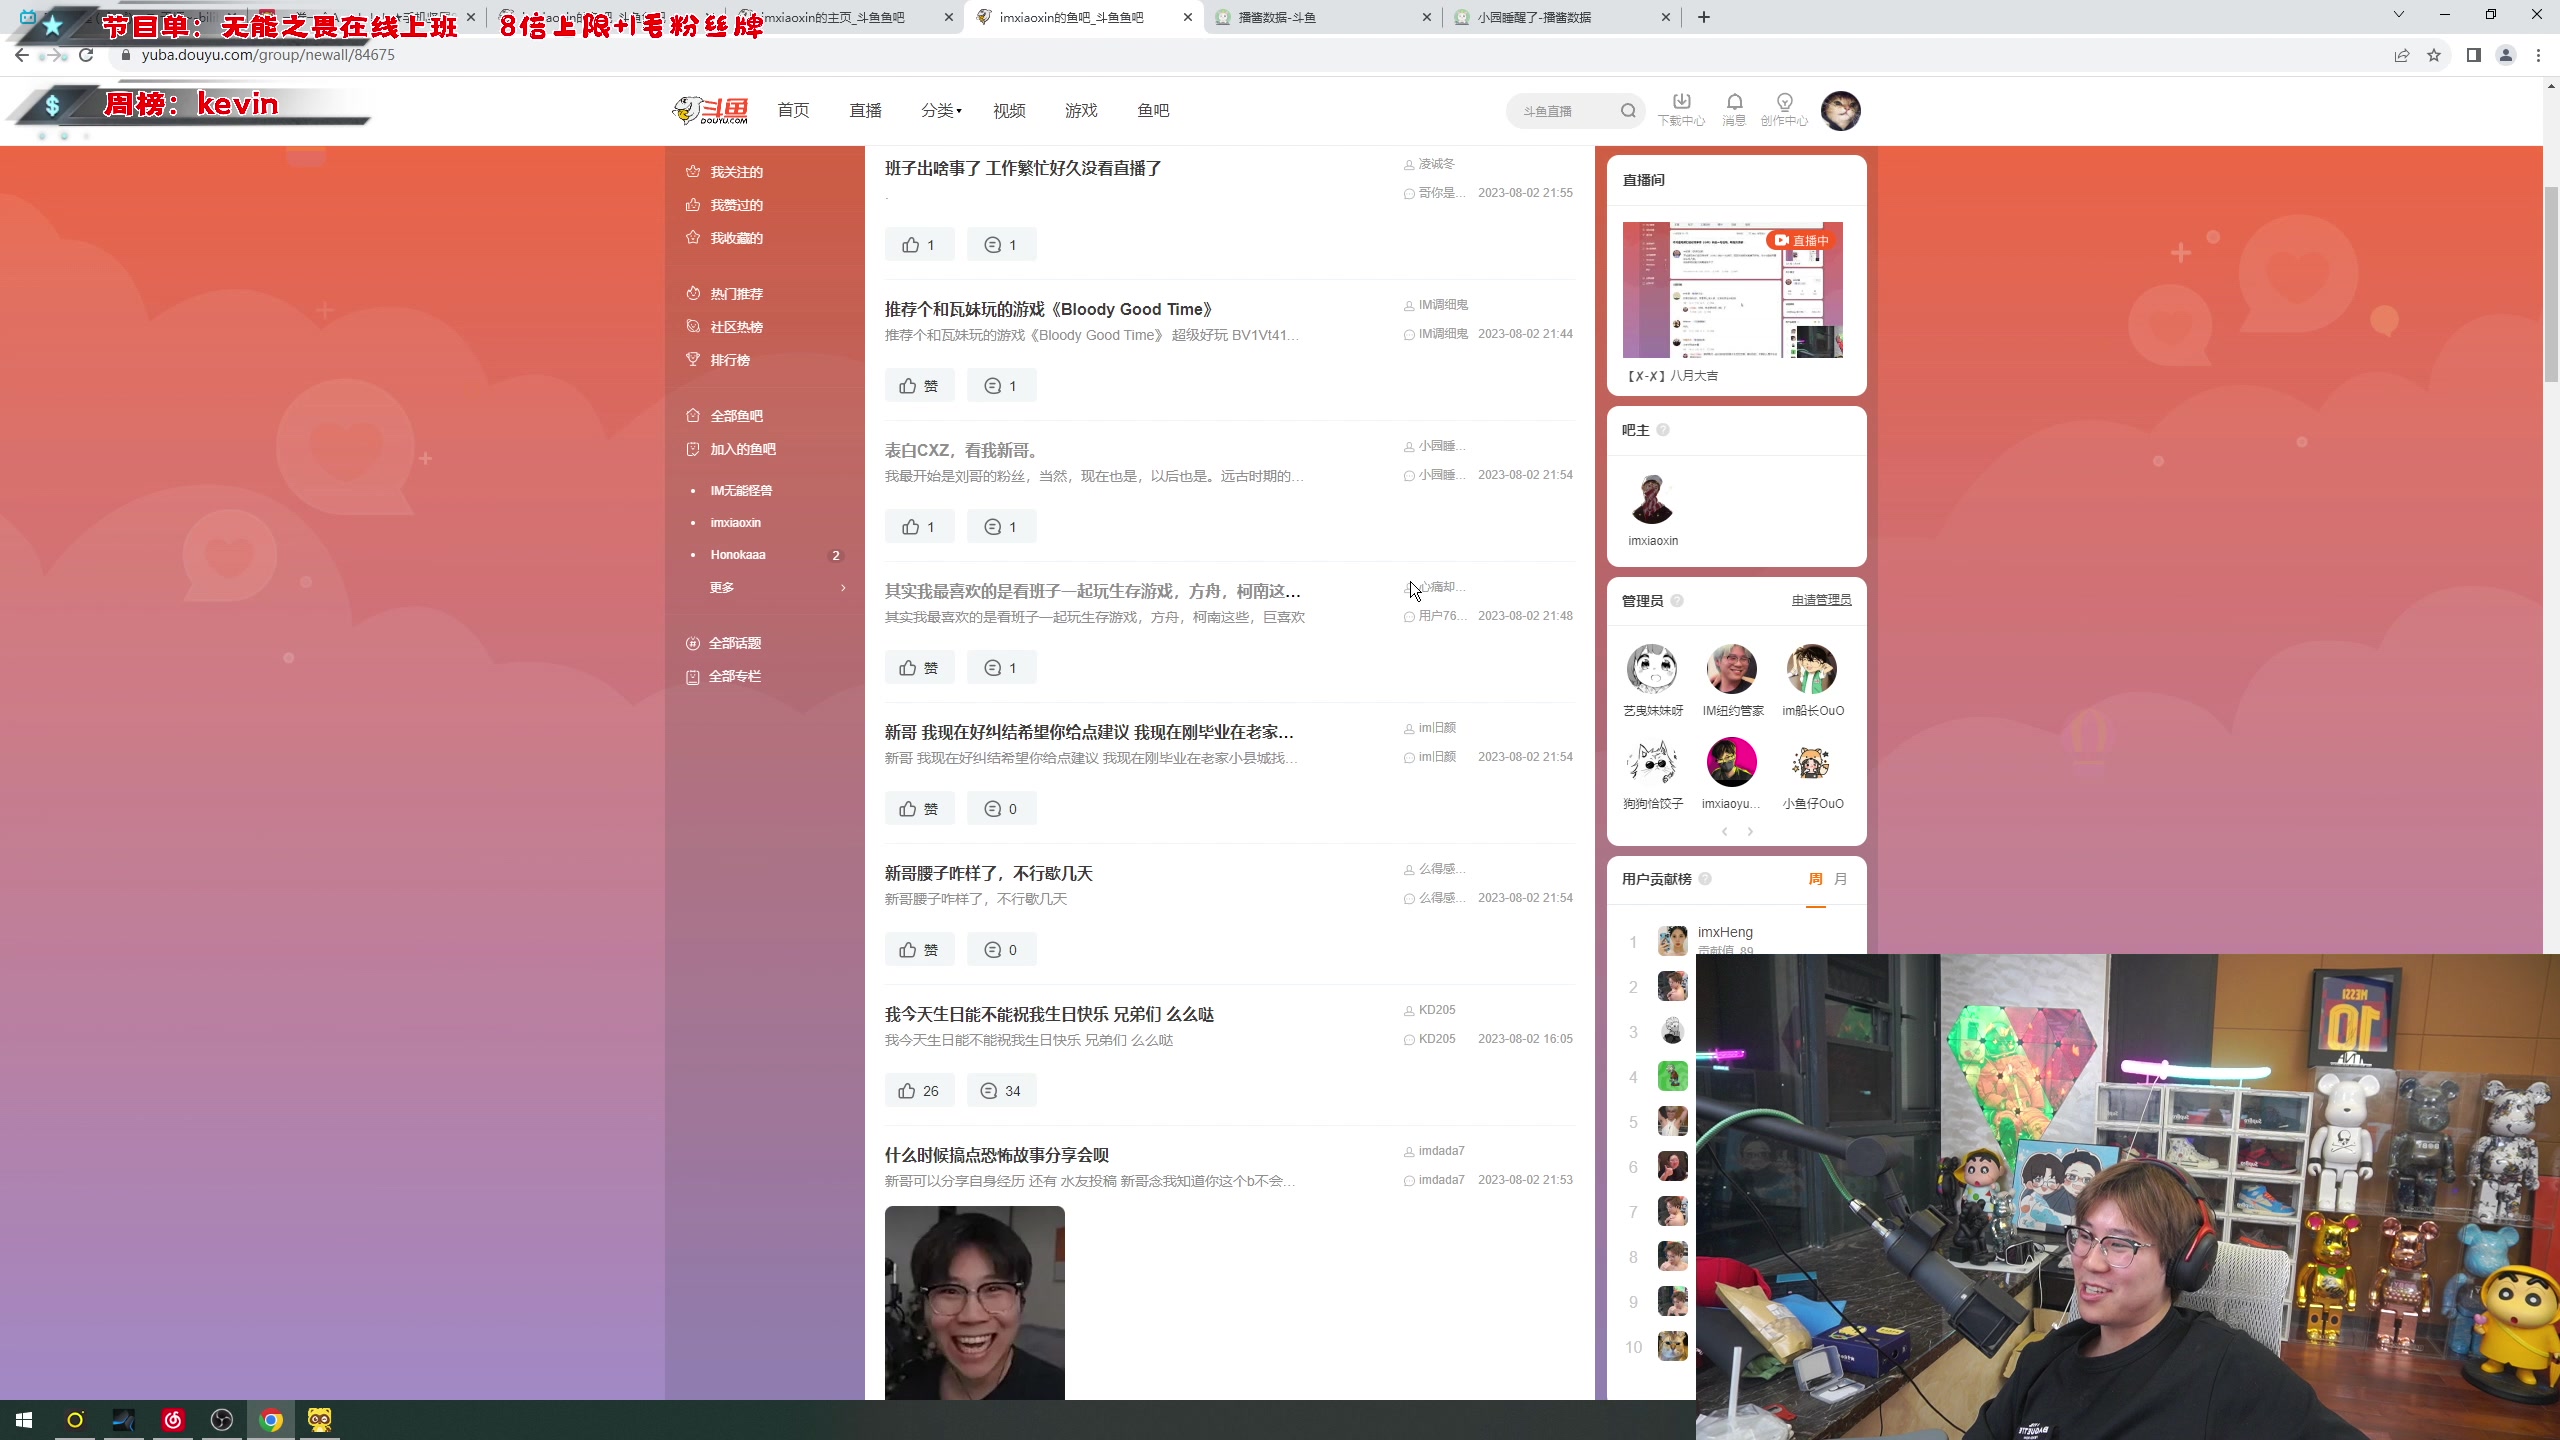
Task: Click the search magnifier icon
Action: click(1627, 110)
